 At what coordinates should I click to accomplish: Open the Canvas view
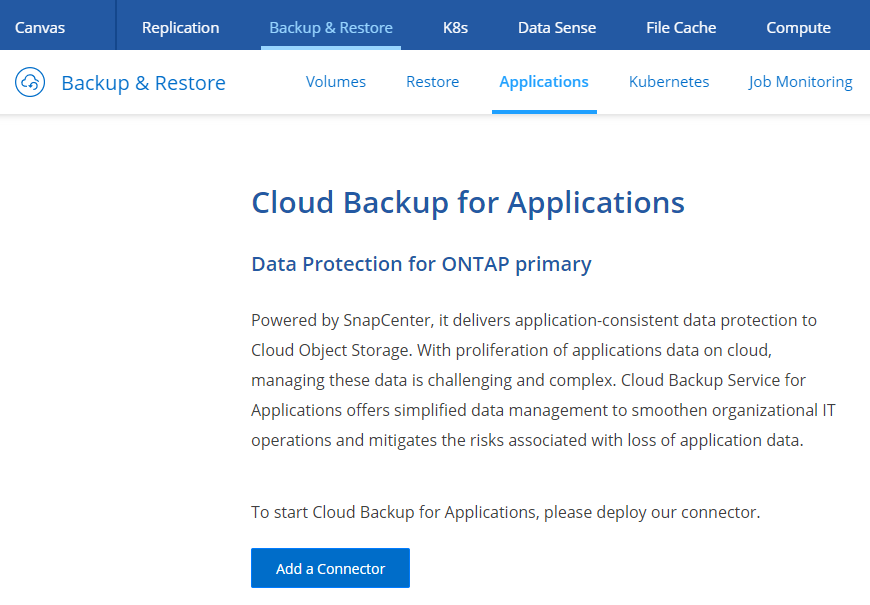[38, 27]
